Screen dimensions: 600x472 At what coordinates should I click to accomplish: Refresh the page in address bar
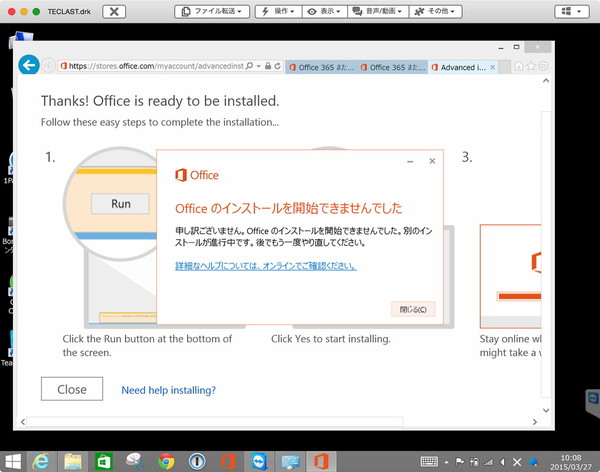pos(277,66)
